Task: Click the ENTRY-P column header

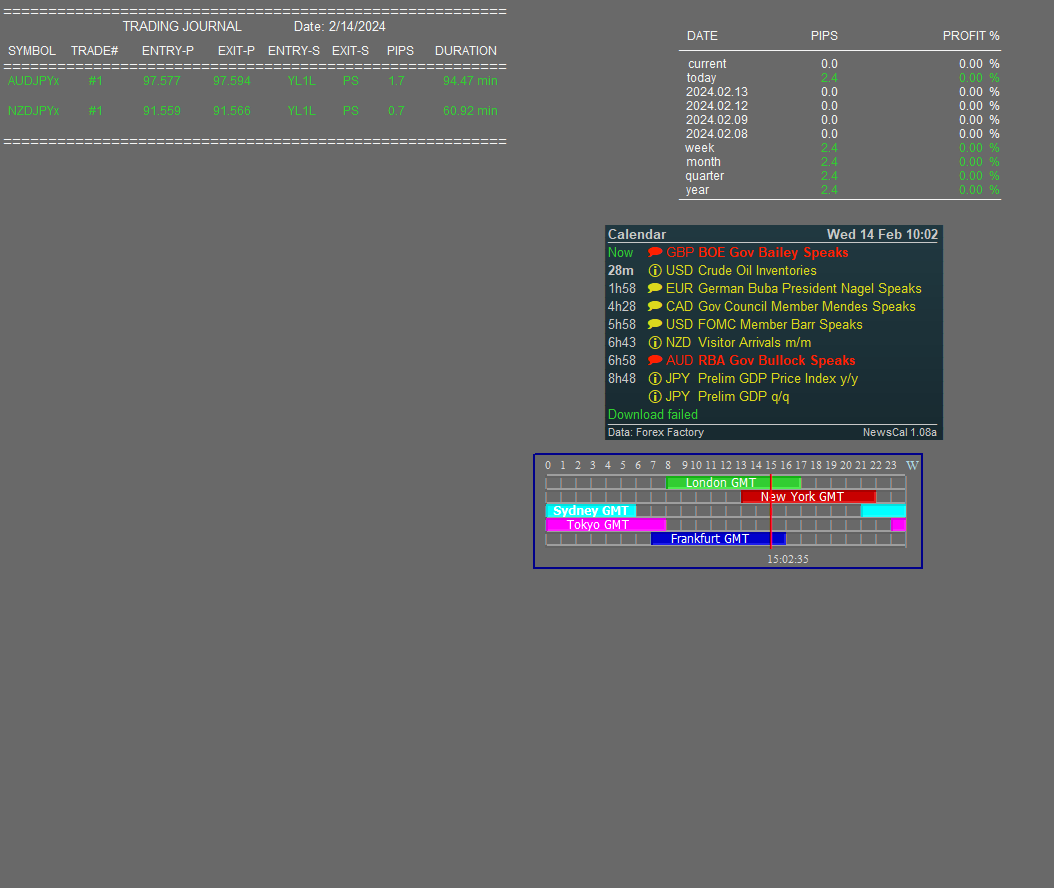Action: click(x=167, y=51)
